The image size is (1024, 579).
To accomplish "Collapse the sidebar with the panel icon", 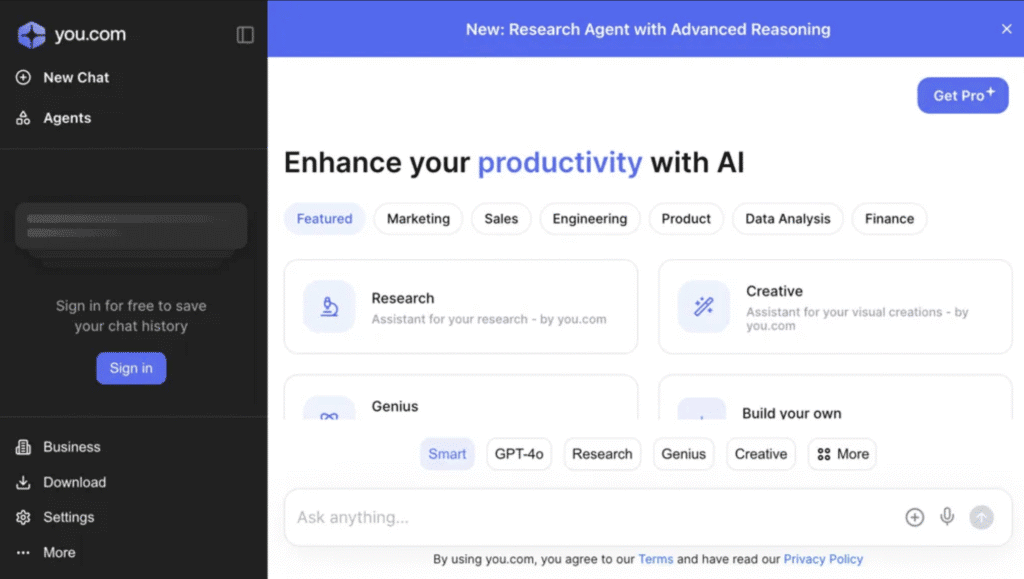I will click(x=245, y=35).
